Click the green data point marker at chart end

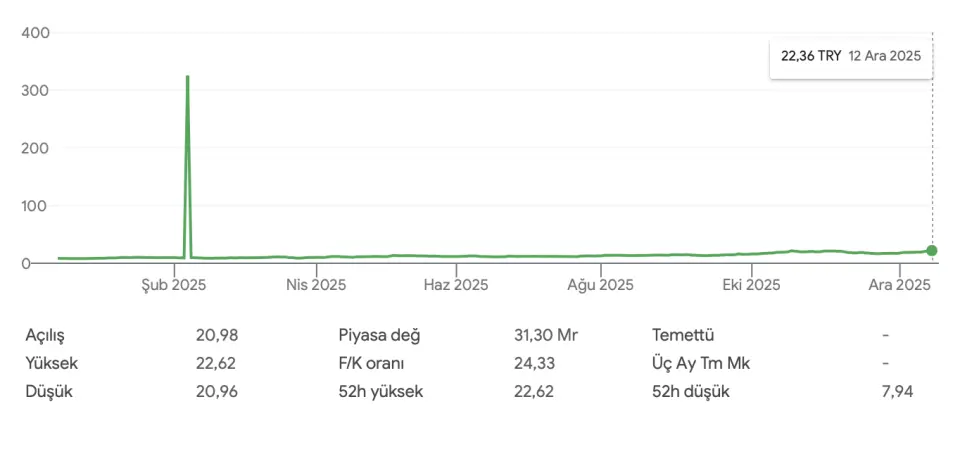(931, 251)
